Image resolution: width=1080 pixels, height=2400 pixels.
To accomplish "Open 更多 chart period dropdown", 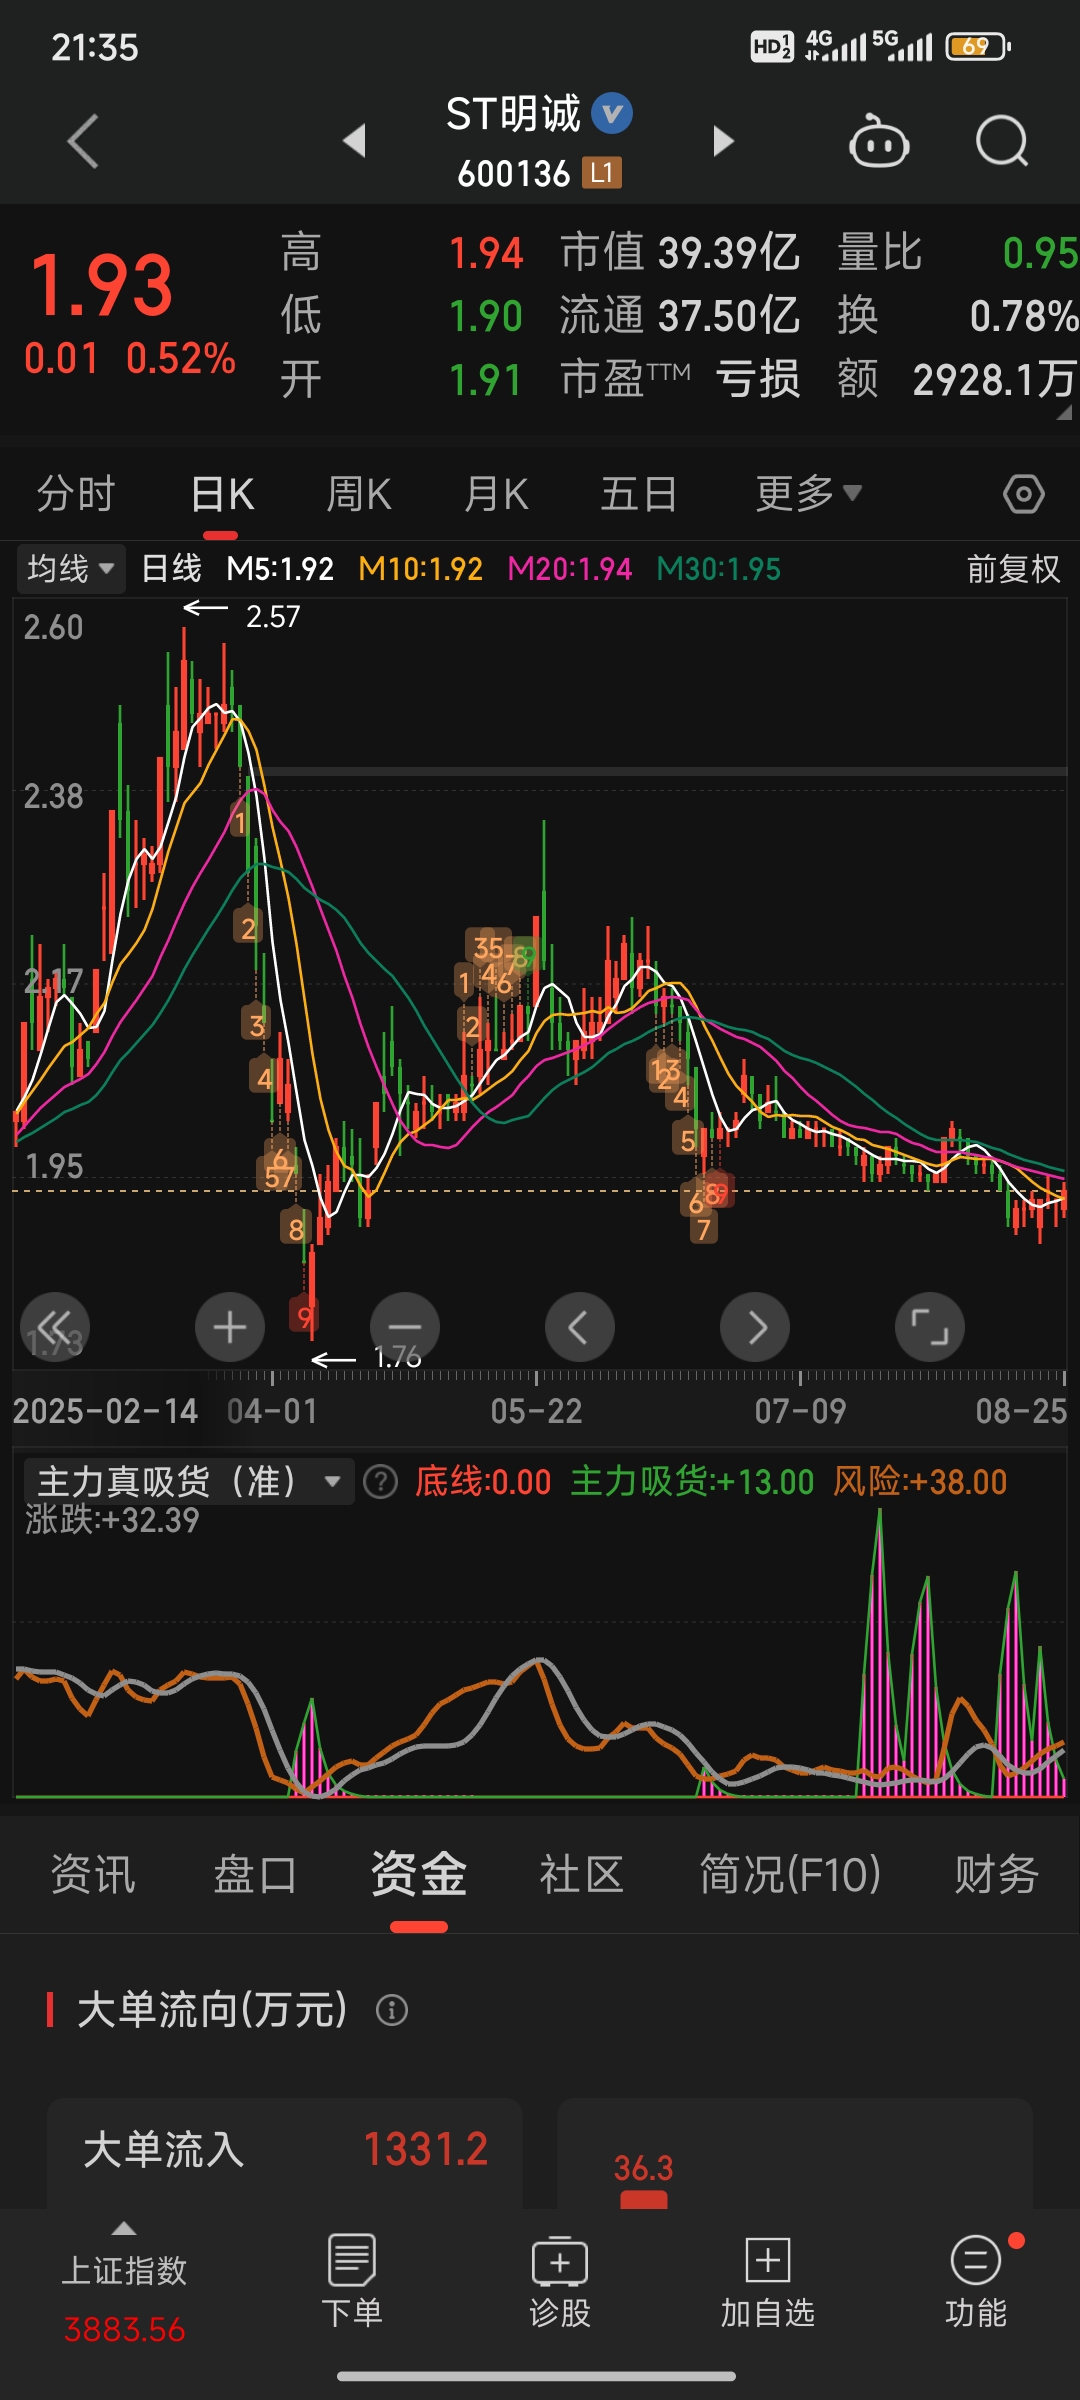I will click(x=809, y=494).
